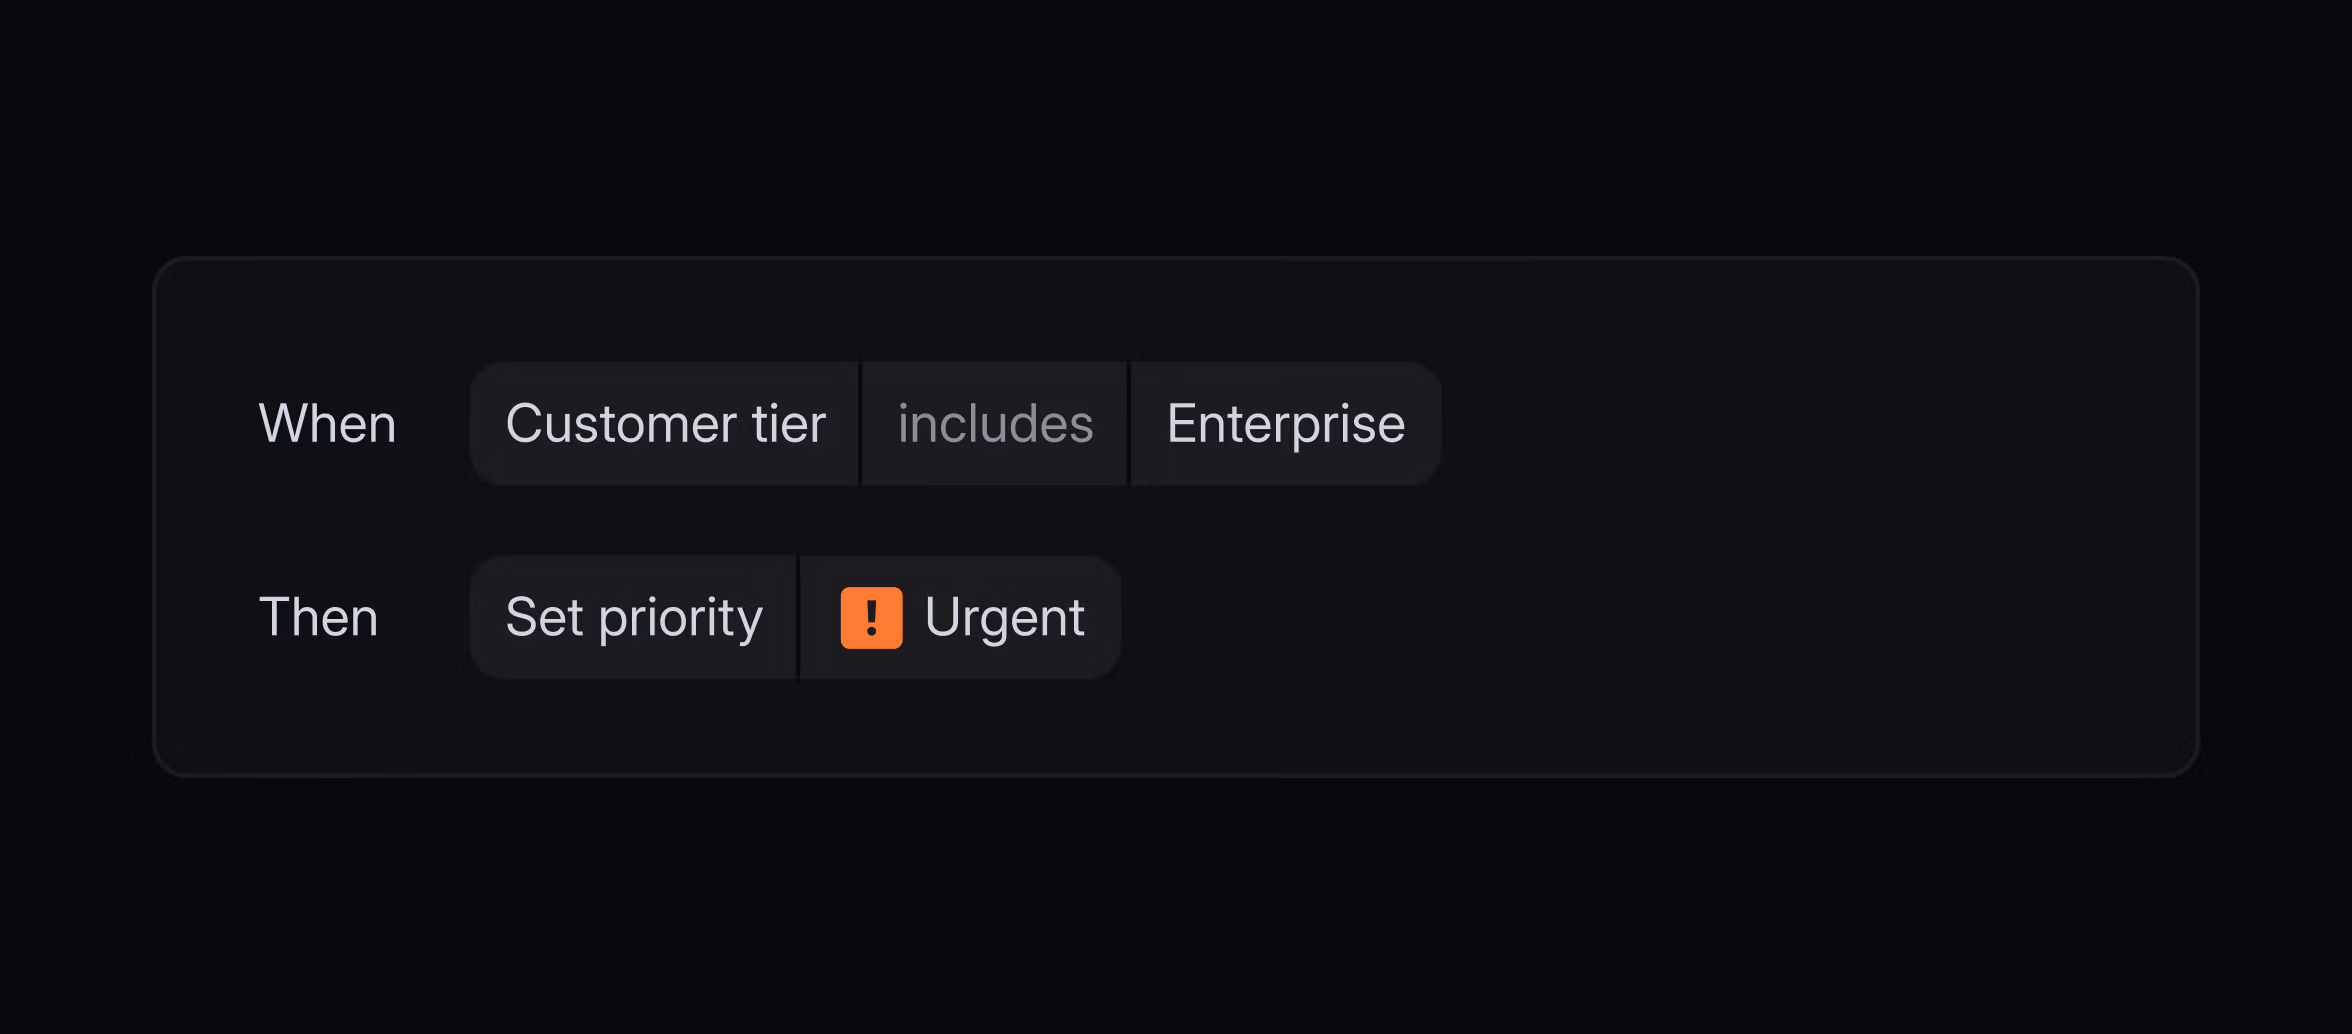Click the Then action label
This screenshot has height=1034, width=2352.
click(319, 617)
